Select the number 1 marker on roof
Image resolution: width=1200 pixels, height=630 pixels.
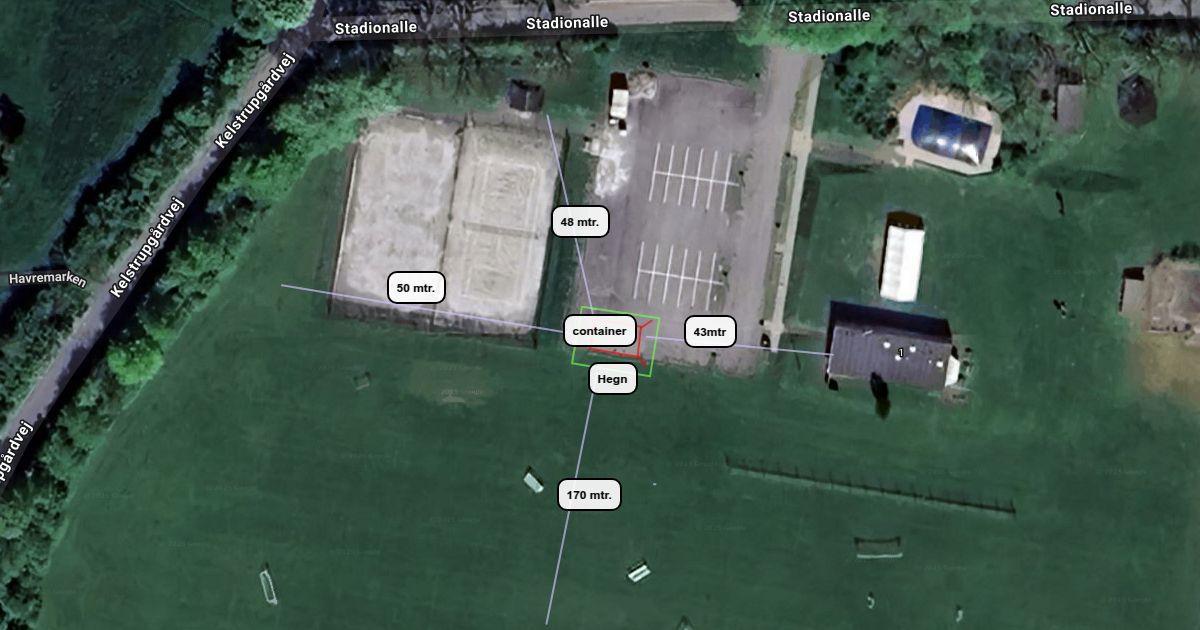pos(901,353)
